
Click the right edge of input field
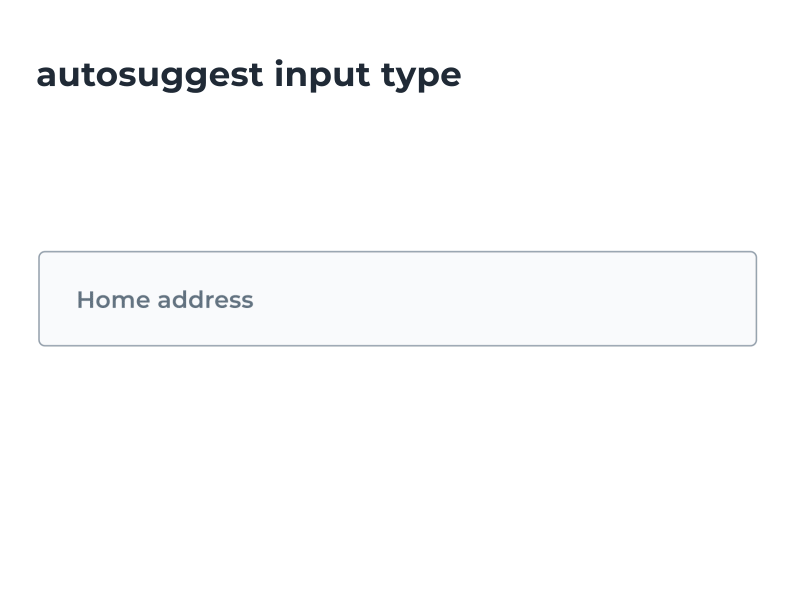coord(745,298)
